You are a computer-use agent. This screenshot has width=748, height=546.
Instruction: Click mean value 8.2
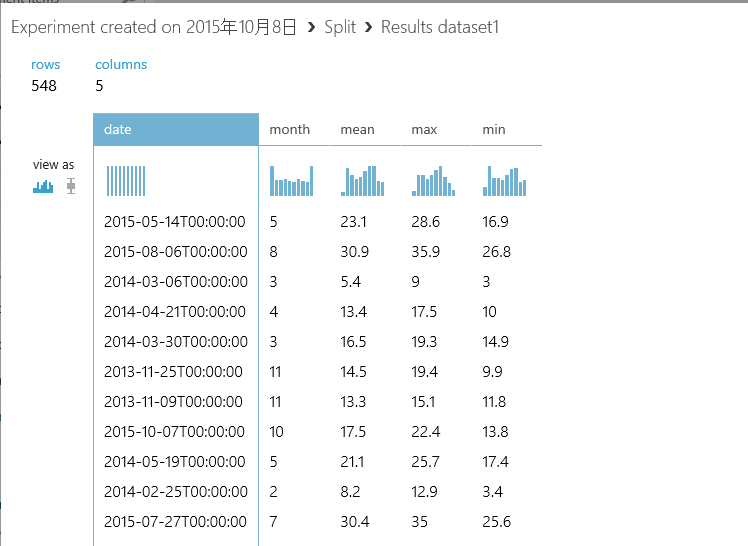(350, 492)
